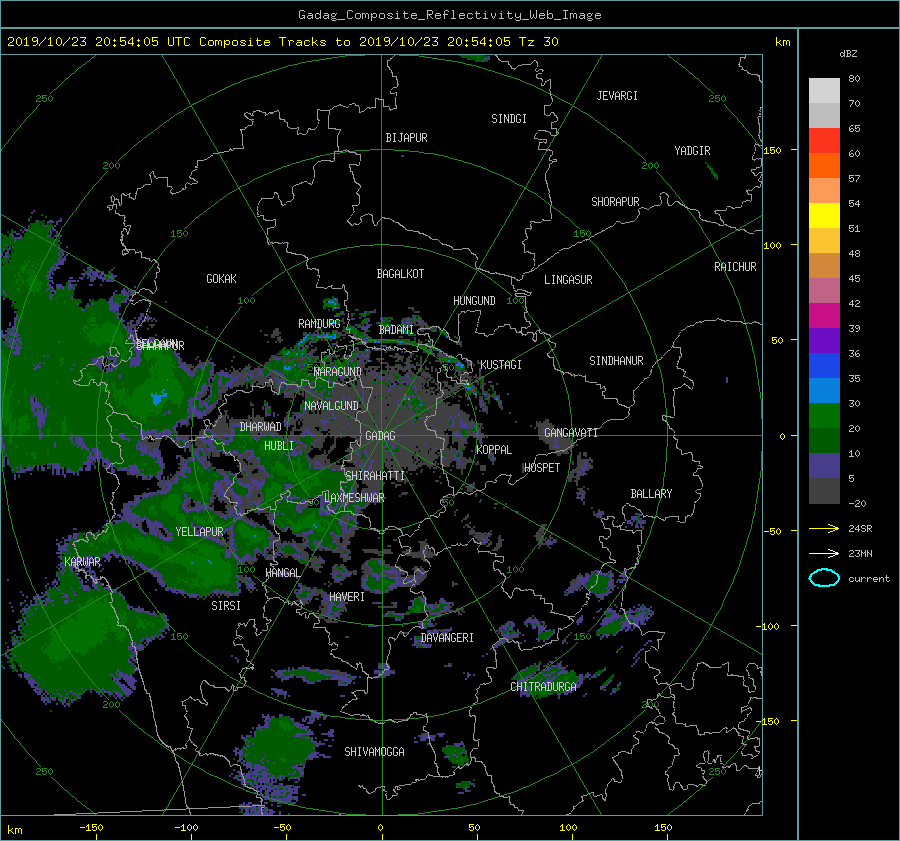Click the BALLARY city label
Image resolution: width=900 pixels, height=841 pixels.
point(651,494)
